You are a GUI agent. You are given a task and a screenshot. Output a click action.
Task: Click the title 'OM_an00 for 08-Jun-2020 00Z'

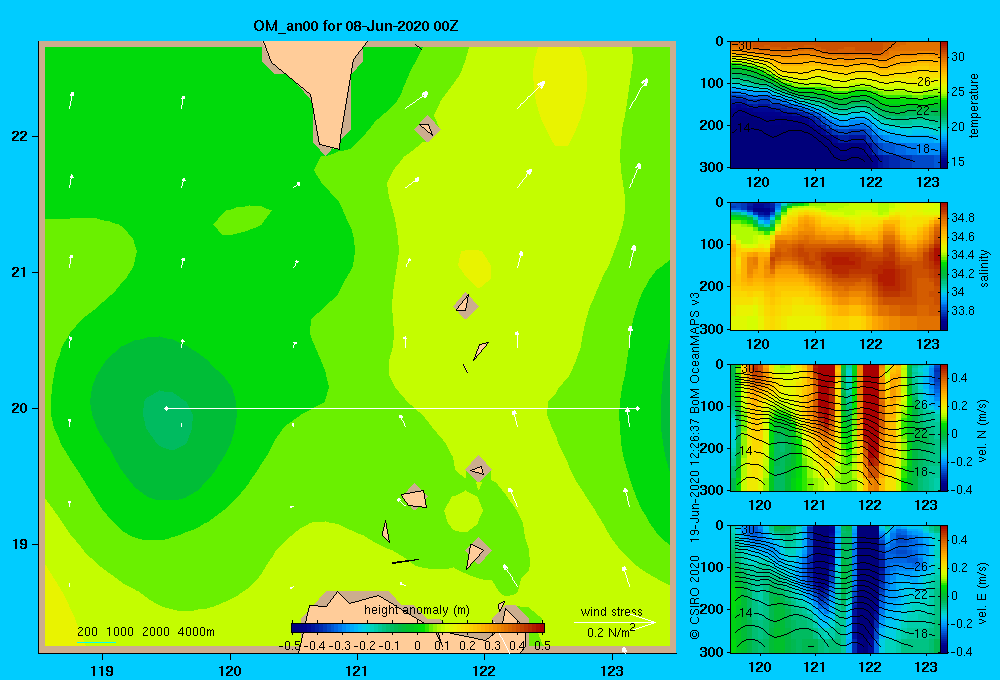click(x=356, y=26)
